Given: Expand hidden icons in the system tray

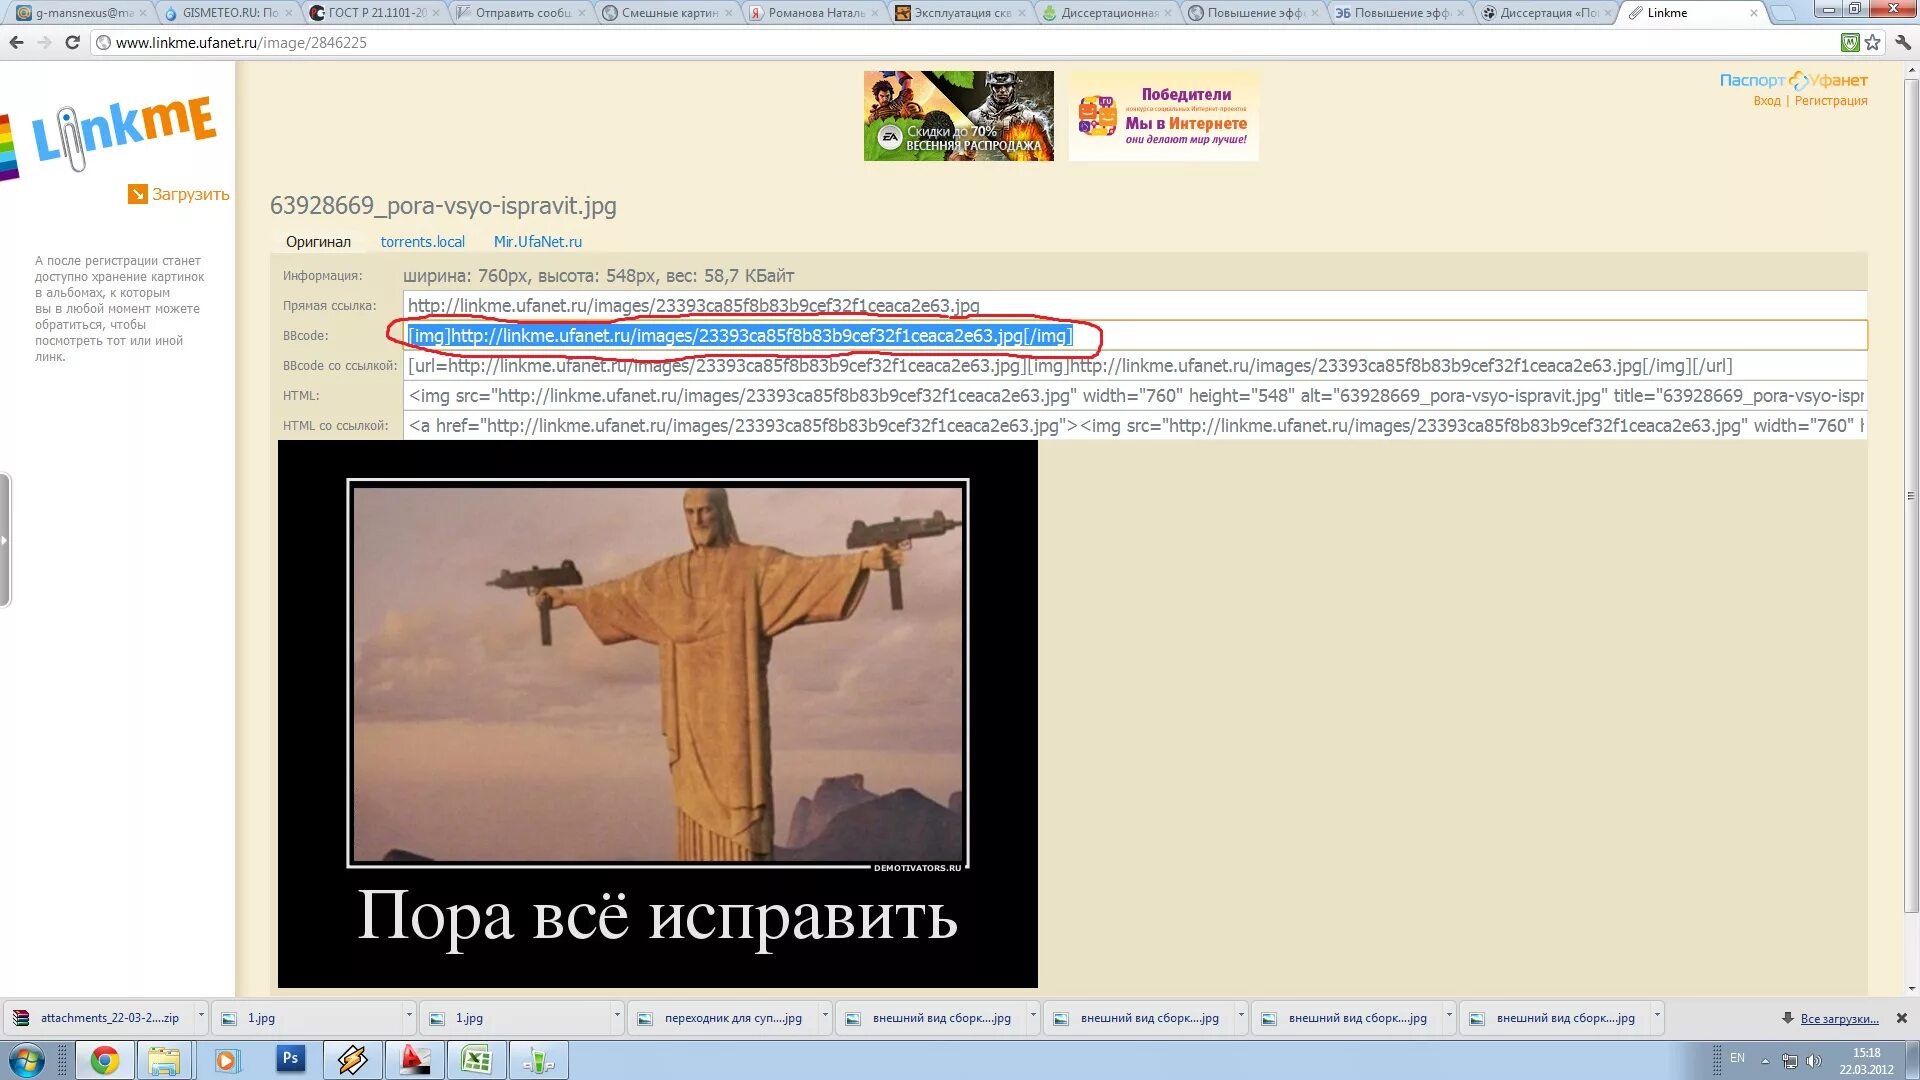Looking at the screenshot, I should point(1765,1060).
